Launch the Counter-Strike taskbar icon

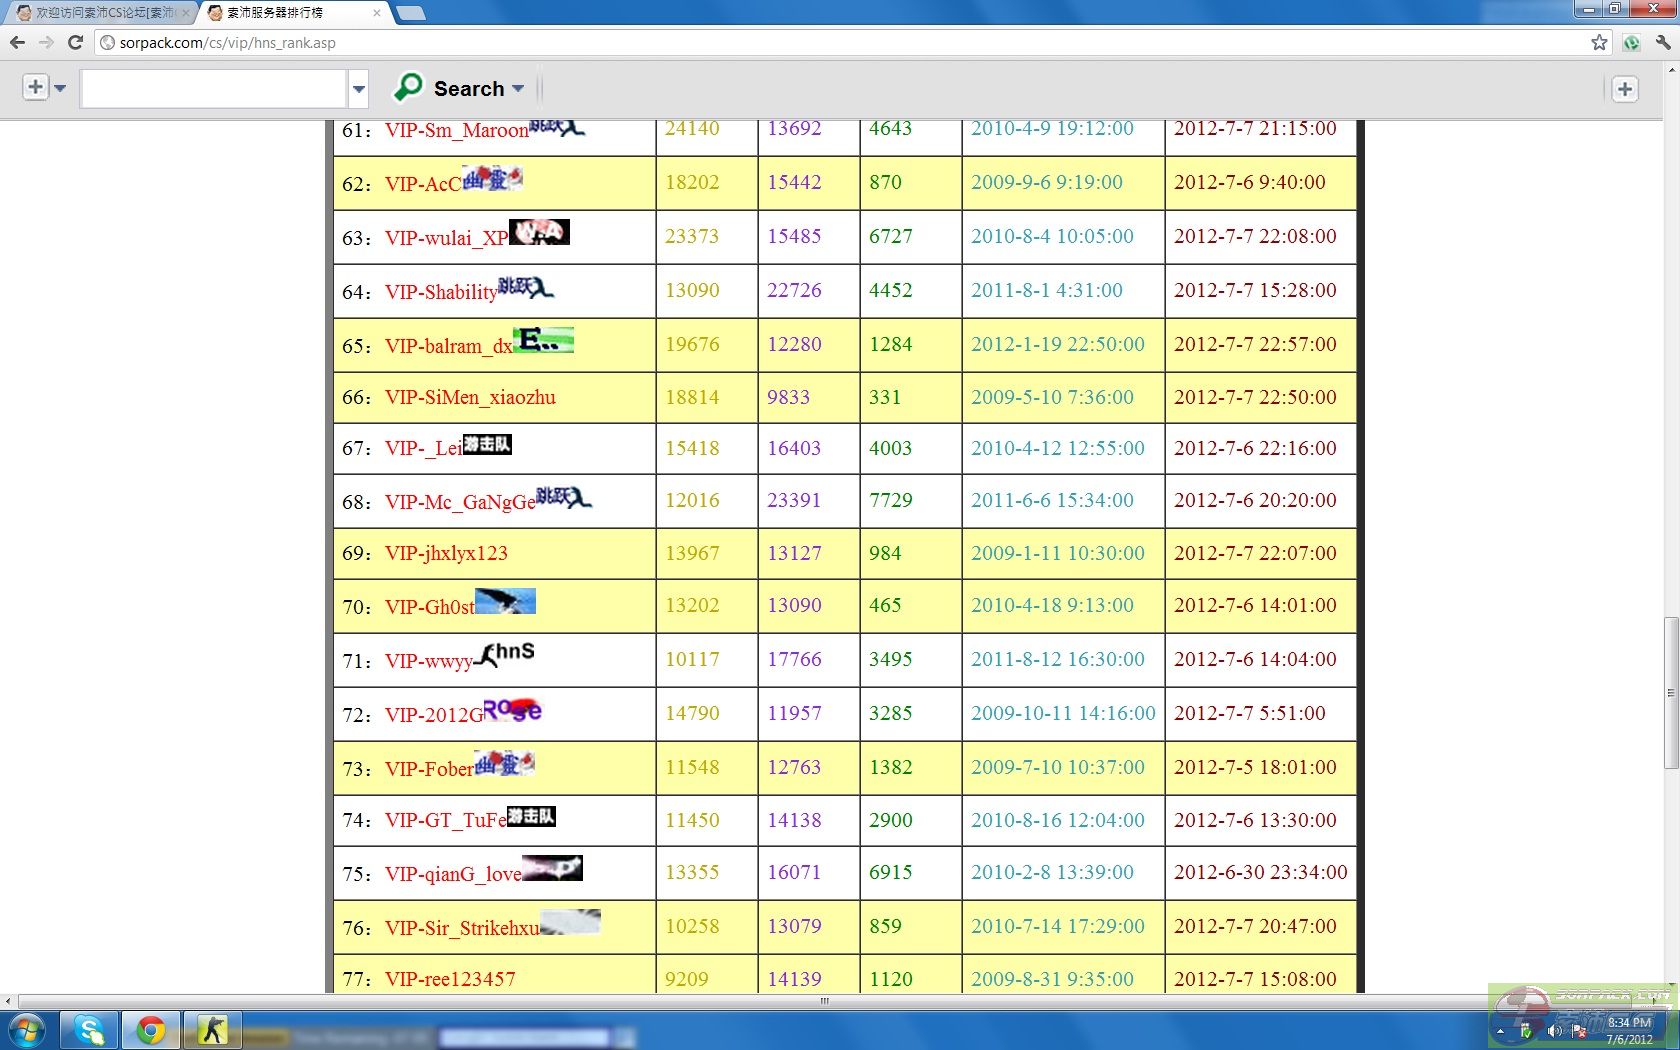click(x=212, y=1029)
